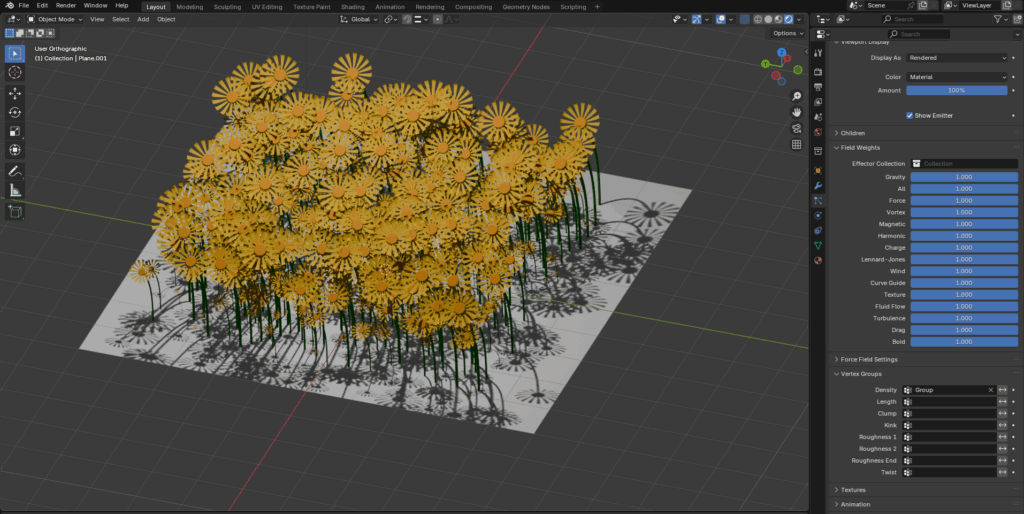
Task: Open the Object properties tab
Action: click(x=818, y=170)
